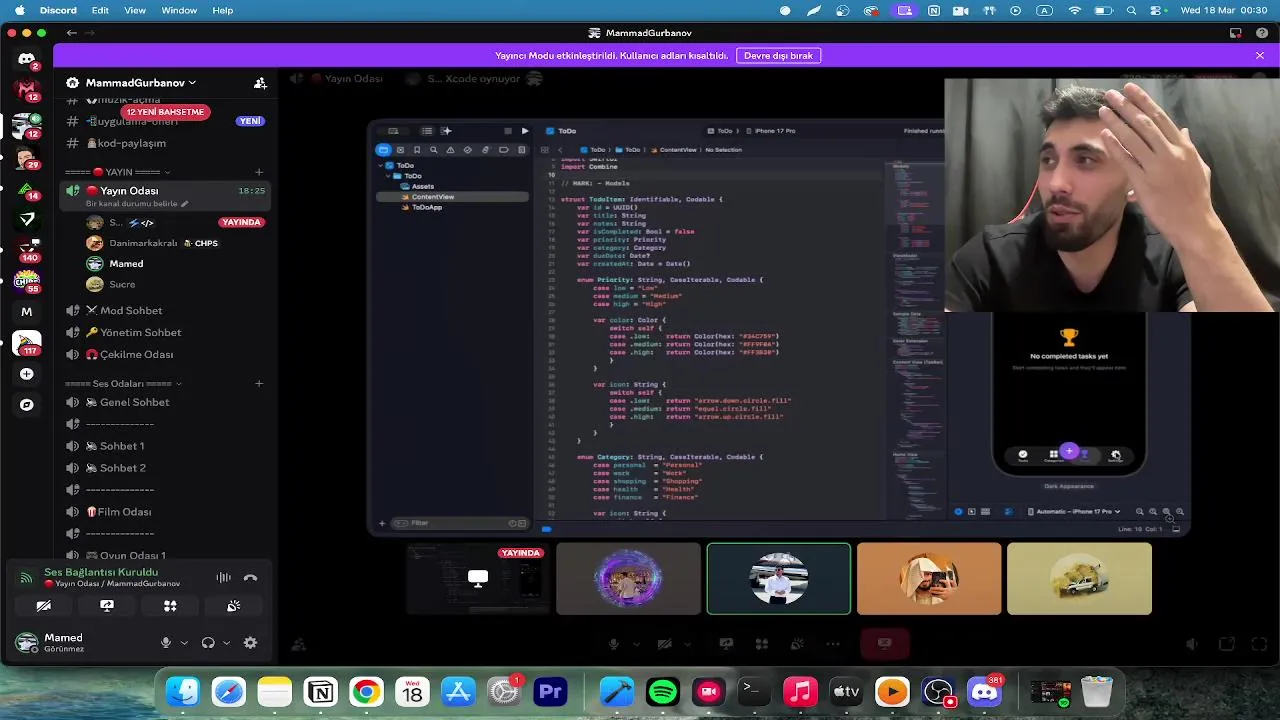
Task: Open Discord user settings gear
Action: (250, 643)
